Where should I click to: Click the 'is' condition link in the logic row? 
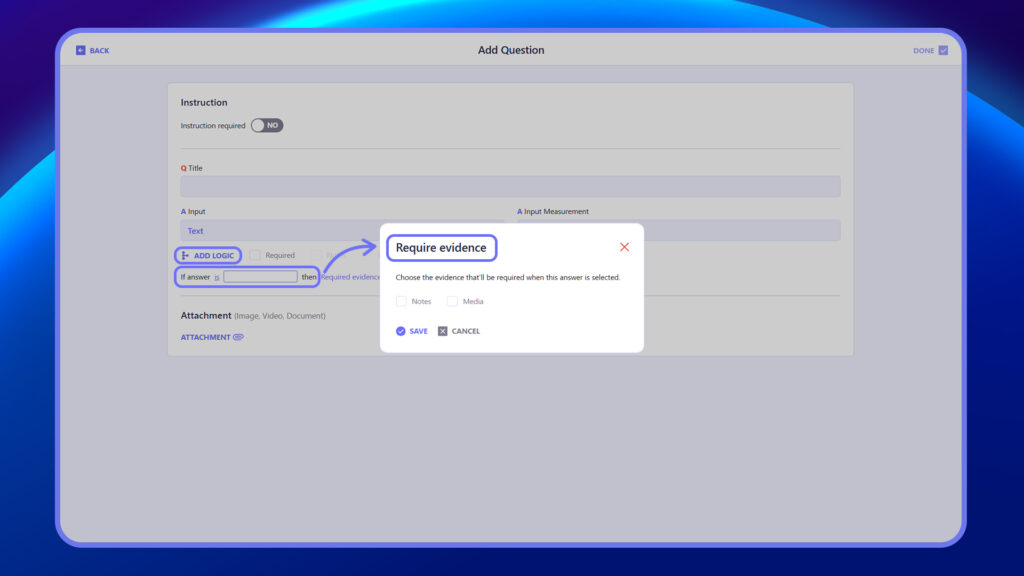217,278
